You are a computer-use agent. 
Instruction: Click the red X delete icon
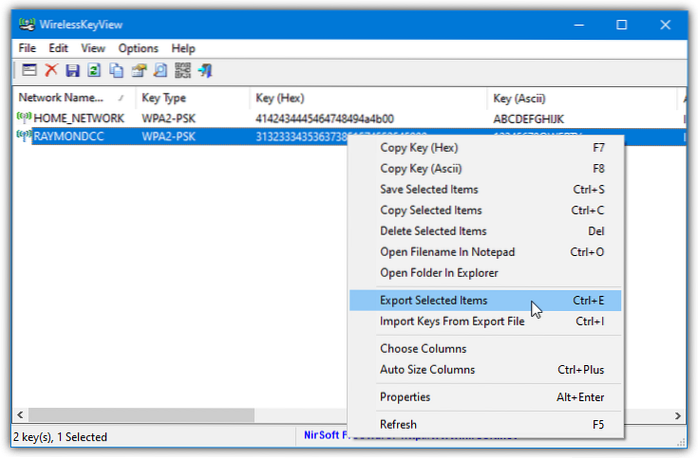tap(51, 70)
